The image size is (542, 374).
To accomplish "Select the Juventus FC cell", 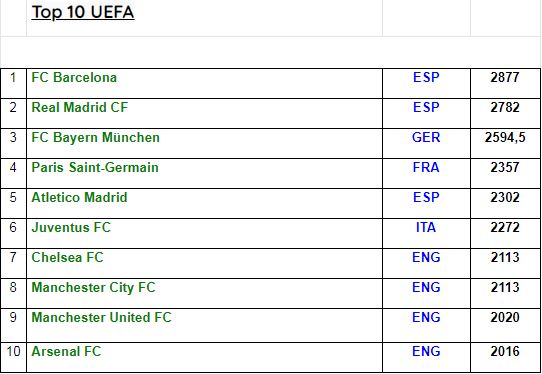I will coord(204,233).
